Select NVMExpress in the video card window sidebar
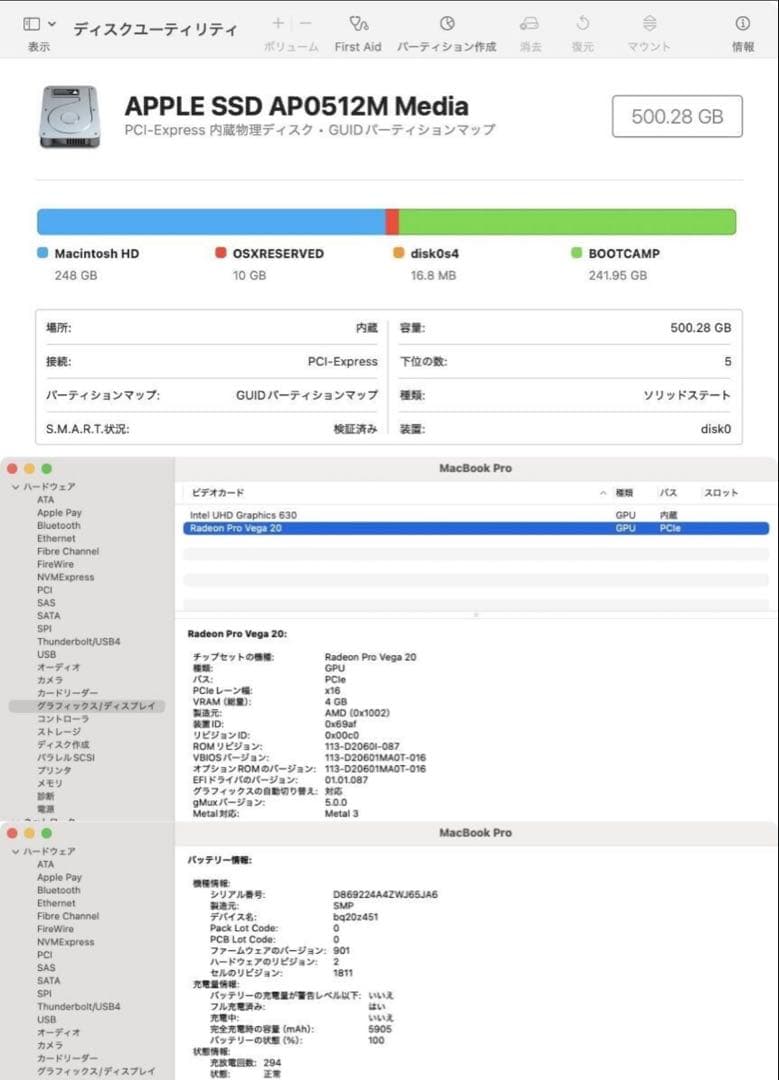Viewport: 779px width, 1080px height. pyautogui.click(x=65, y=577)
